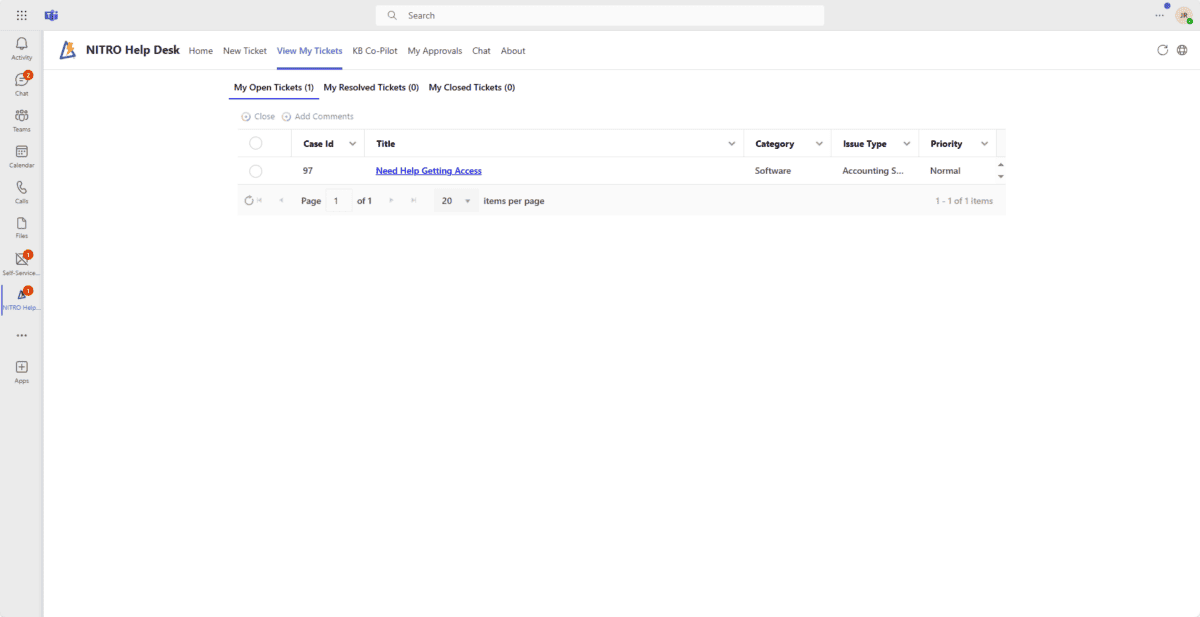Select the Teams icon in sidebar

pyautogui.click(x=21, y=117)
